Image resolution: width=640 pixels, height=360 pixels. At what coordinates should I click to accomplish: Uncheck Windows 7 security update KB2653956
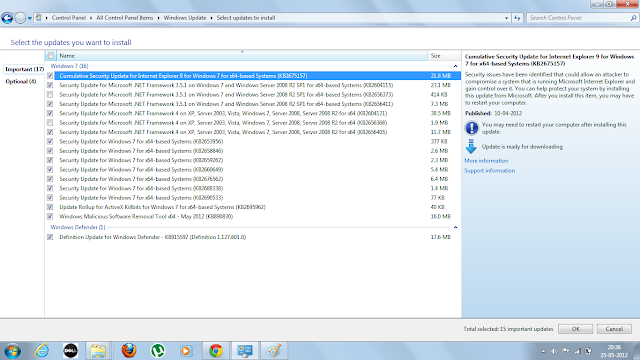(50, 142)
